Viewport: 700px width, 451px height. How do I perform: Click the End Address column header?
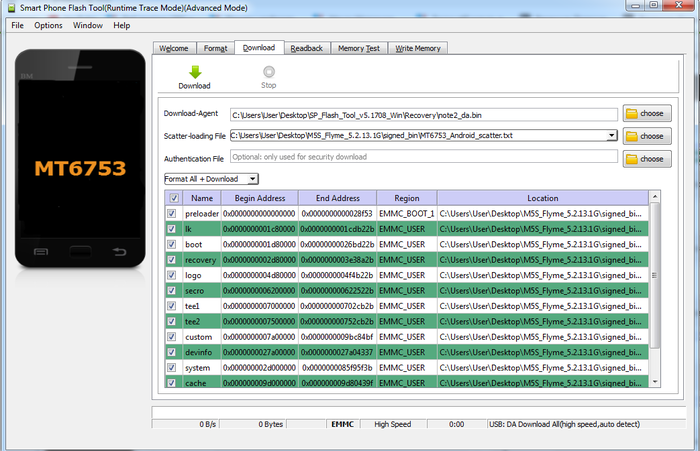(338, 198)
